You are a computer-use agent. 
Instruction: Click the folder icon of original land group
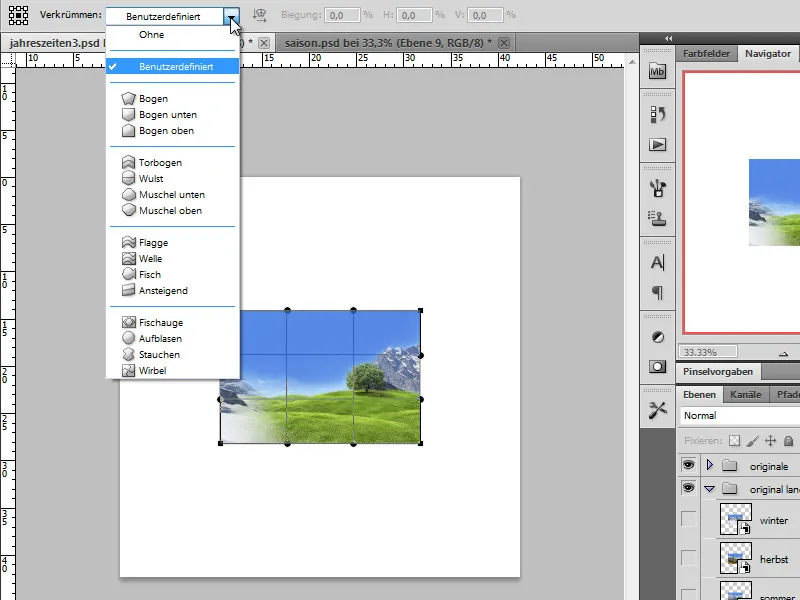[x=730, y=489]
